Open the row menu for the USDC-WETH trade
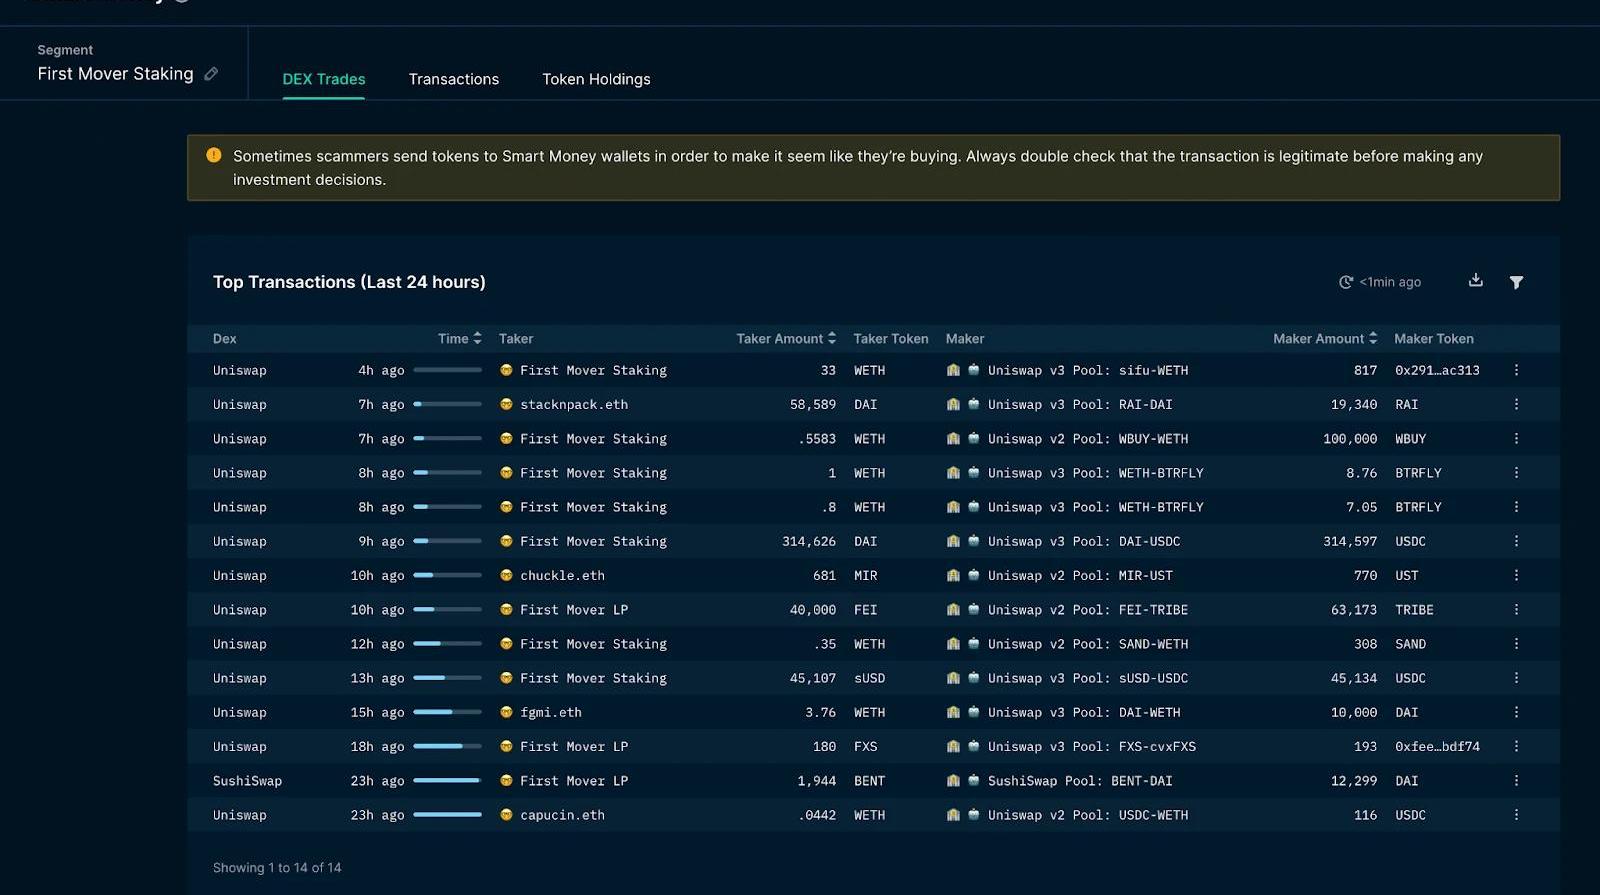This screenshot has height=895, width=1600. tap(1516, 815)
